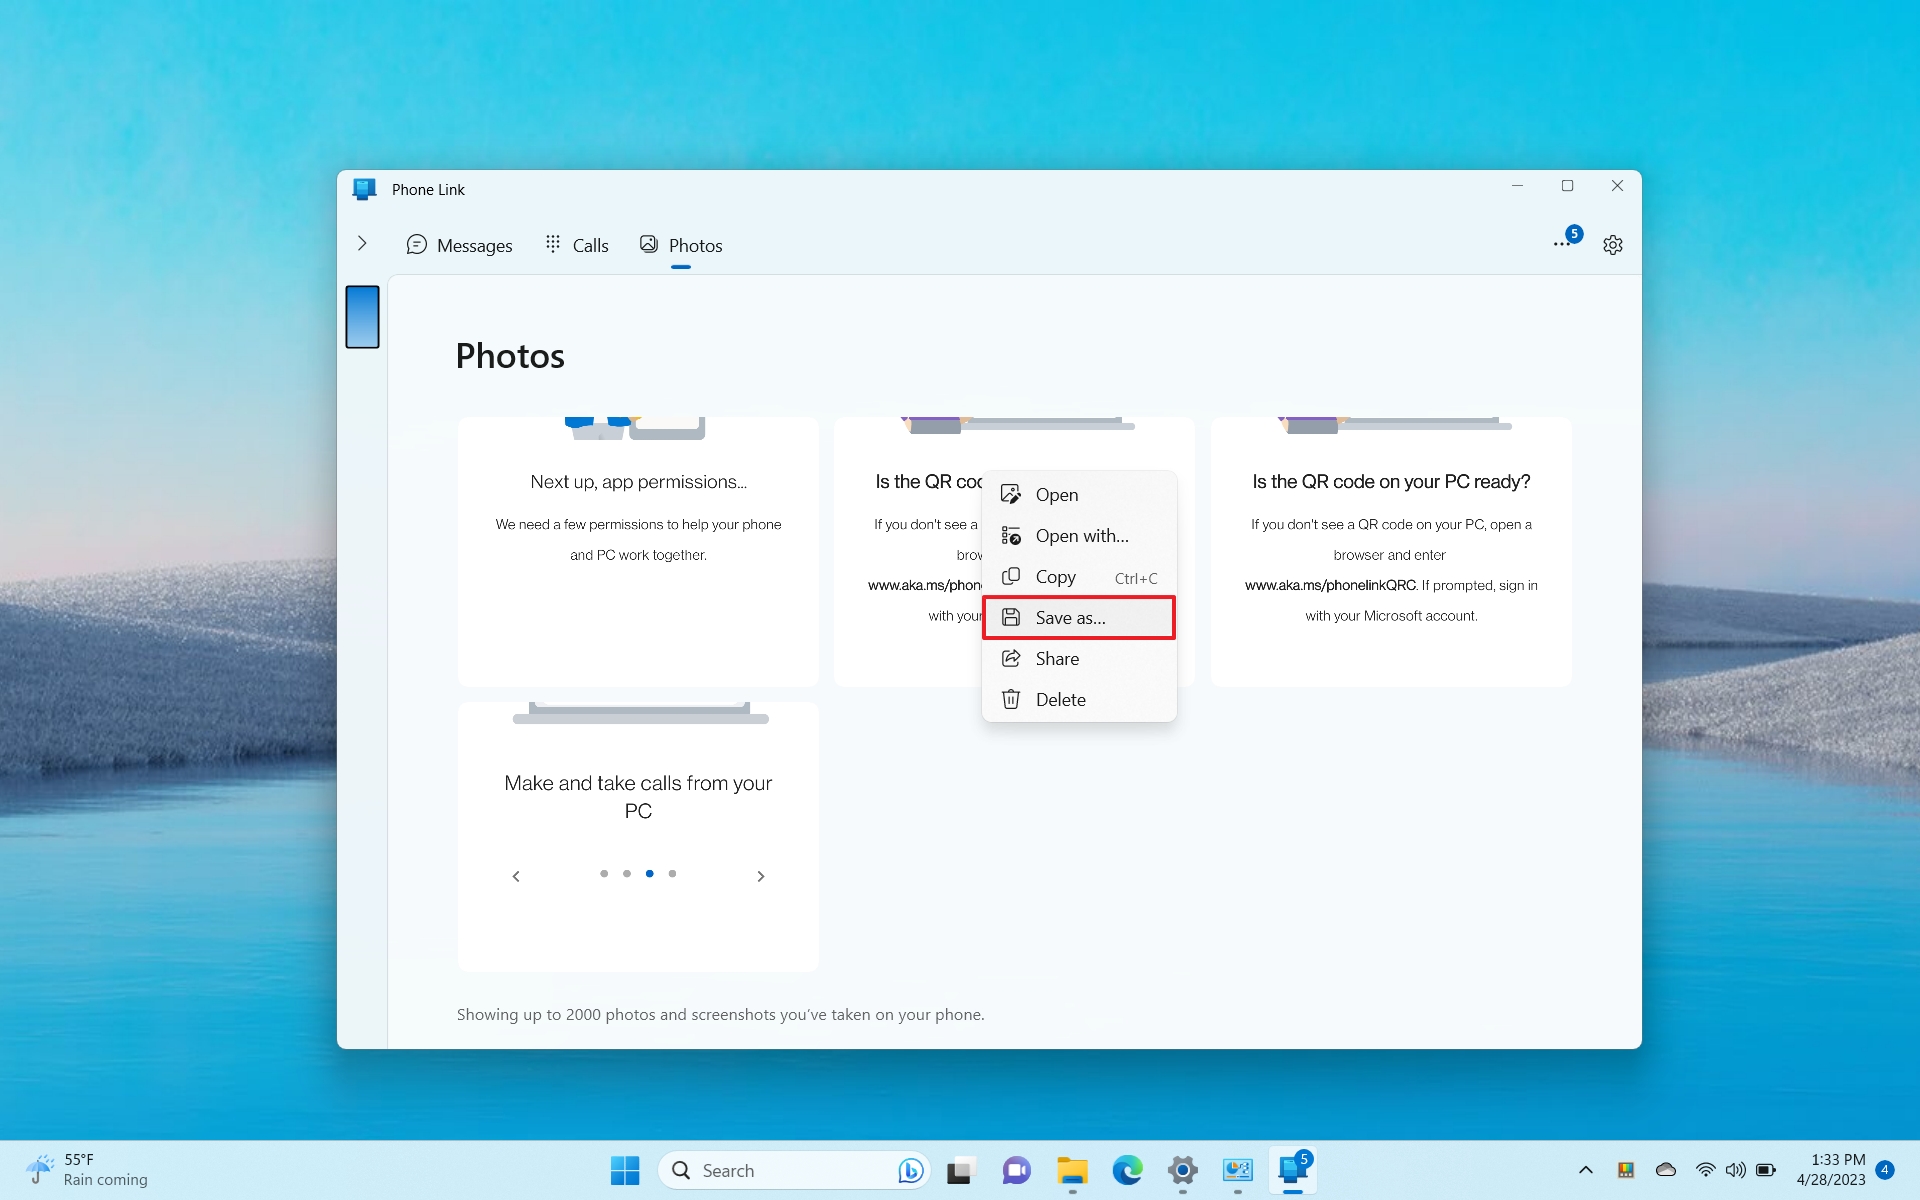The width and height of the screenshot is (1920, 1200).
Task: Select Copy from the context menu
Action: 1055,575
